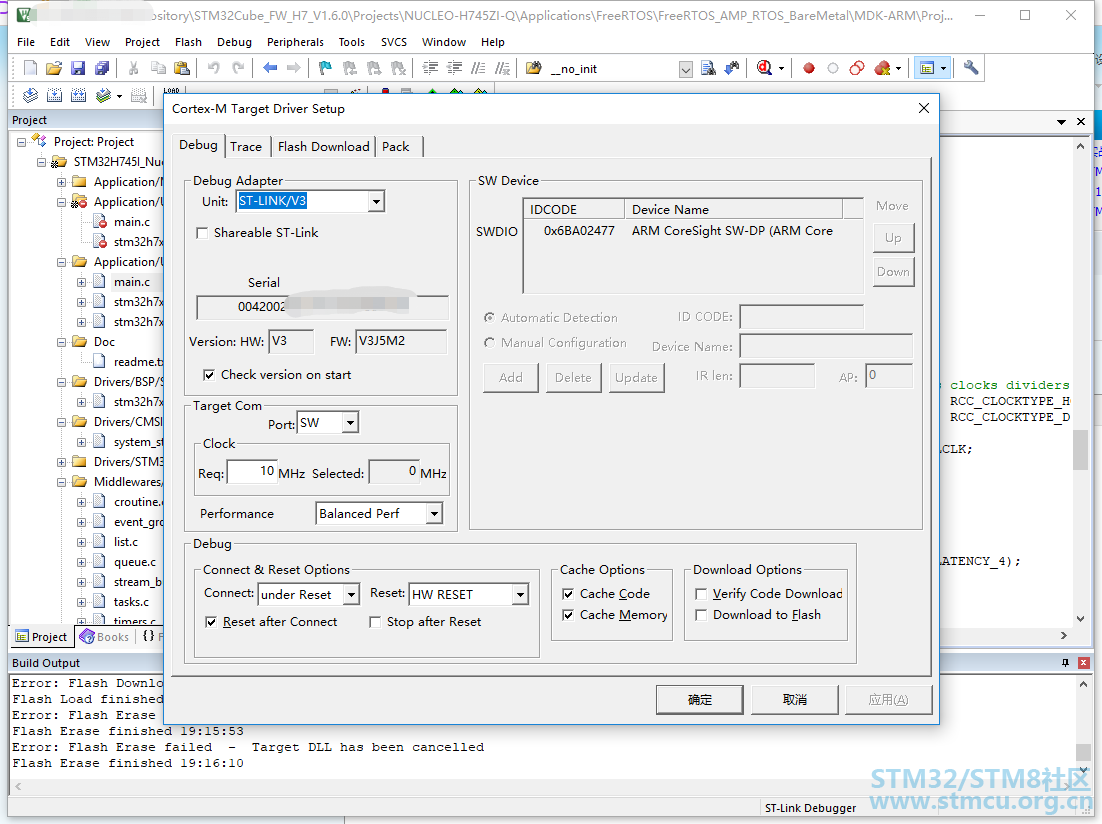
Task: Open the __no_init find combo dropdown
Action: click(686, 69)
